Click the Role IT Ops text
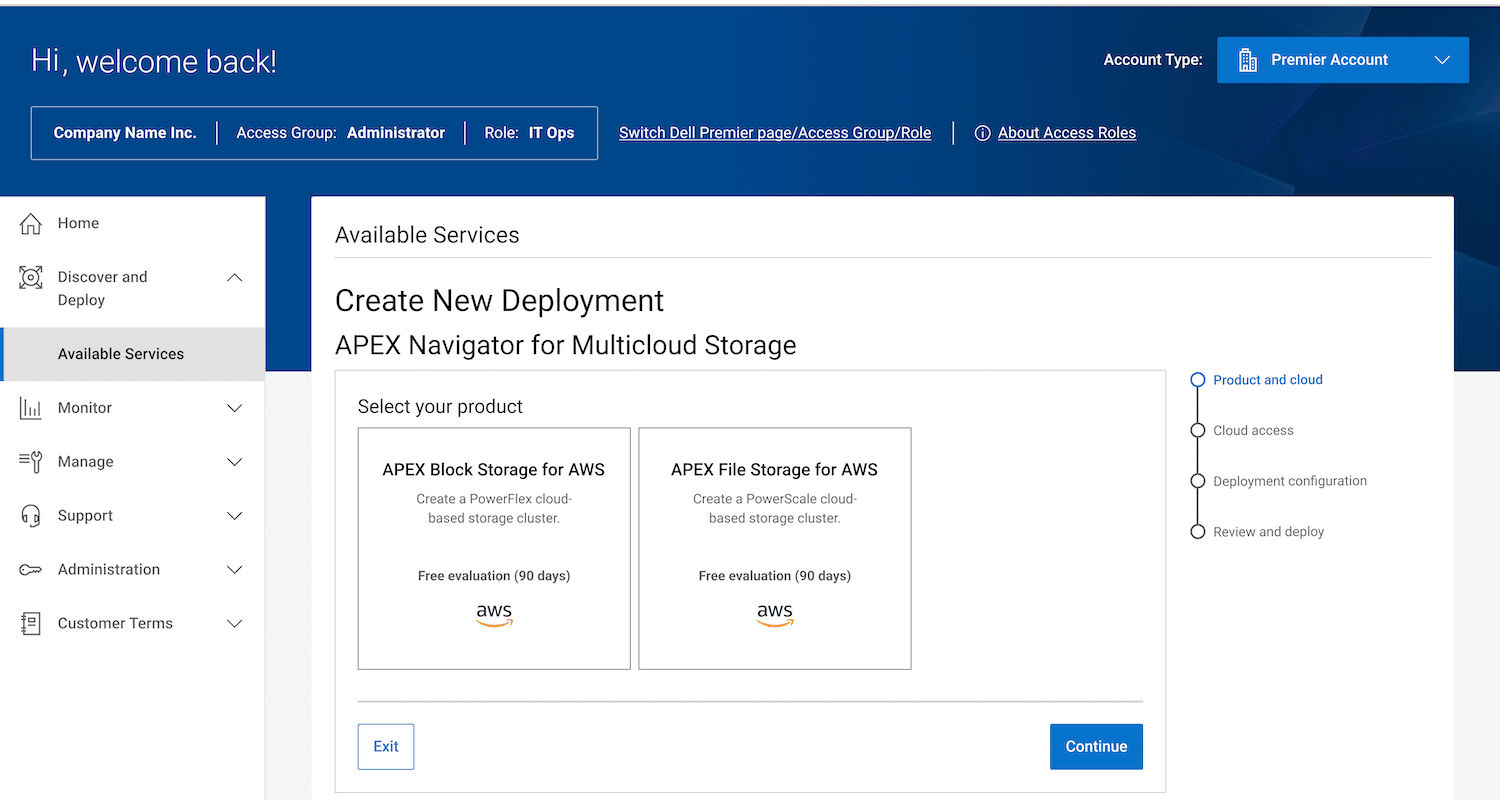 tap(529, 133)
